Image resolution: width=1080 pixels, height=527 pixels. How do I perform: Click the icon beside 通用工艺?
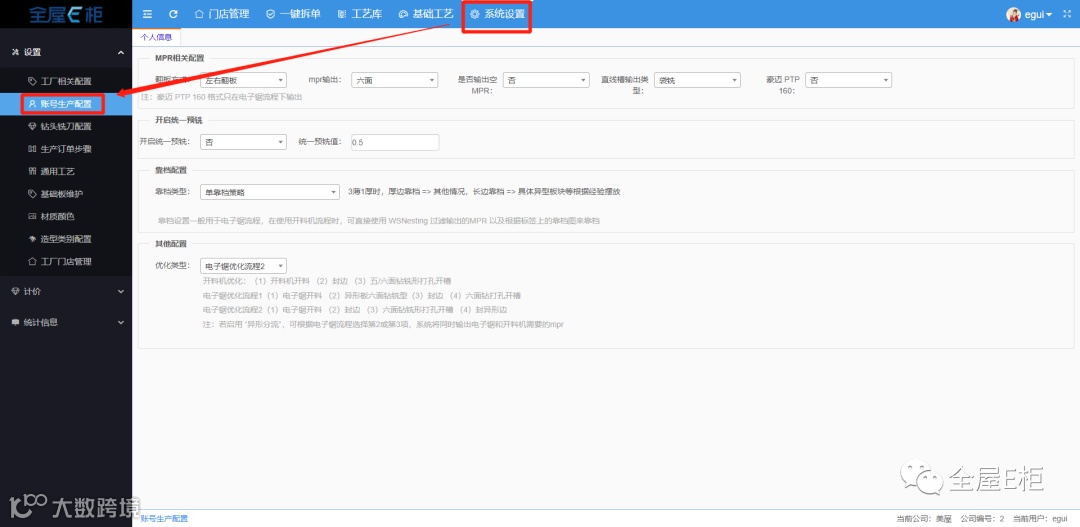pos(32,172)
